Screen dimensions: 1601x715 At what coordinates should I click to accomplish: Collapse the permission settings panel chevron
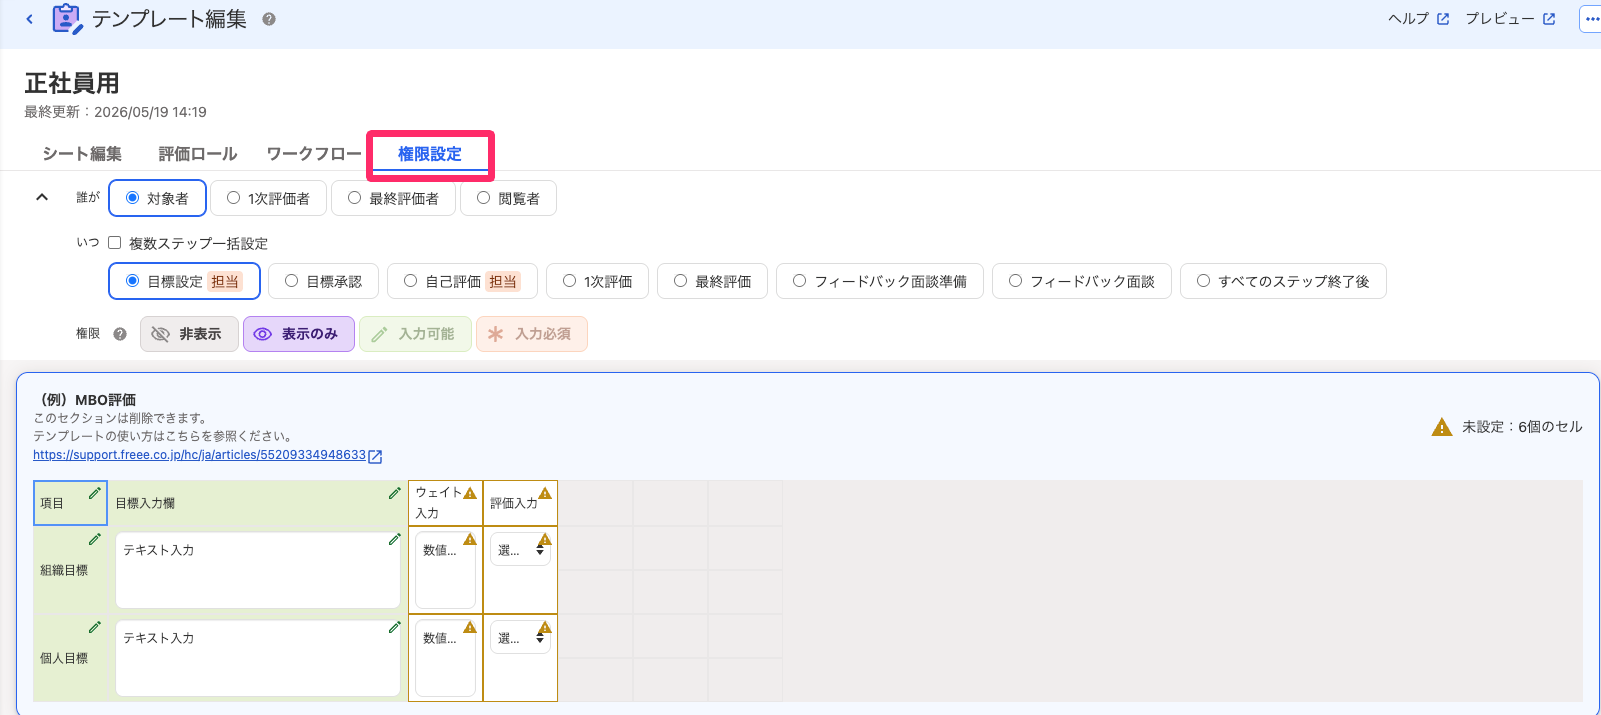[x=42, y=197]
